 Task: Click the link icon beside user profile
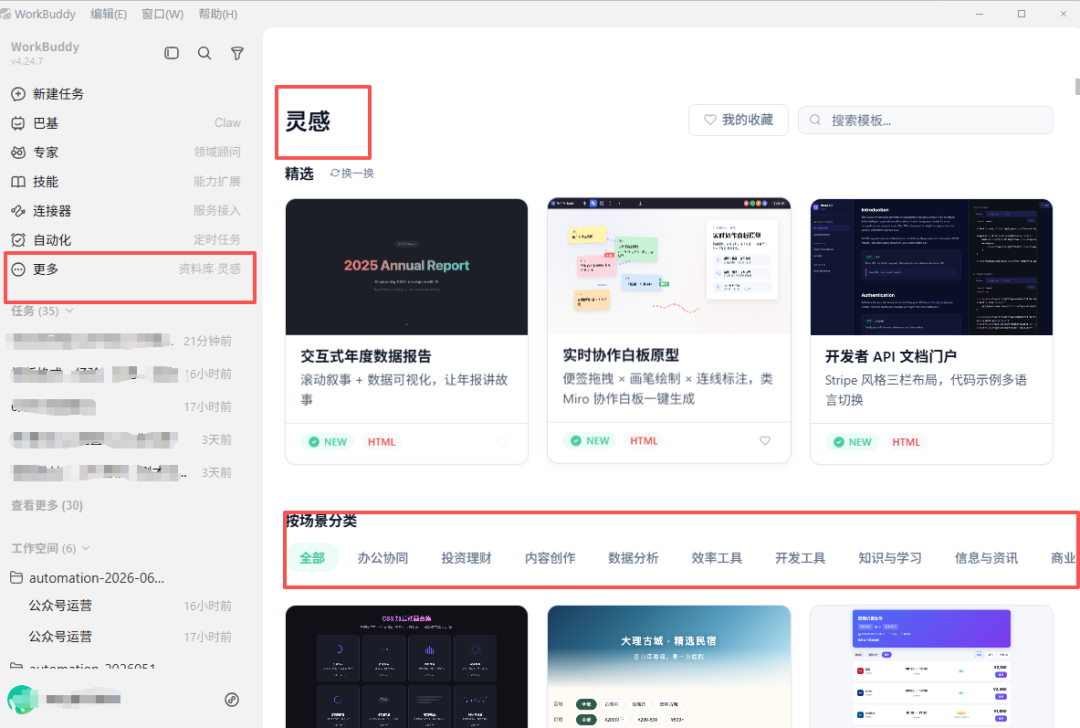(x=232, y=700)
